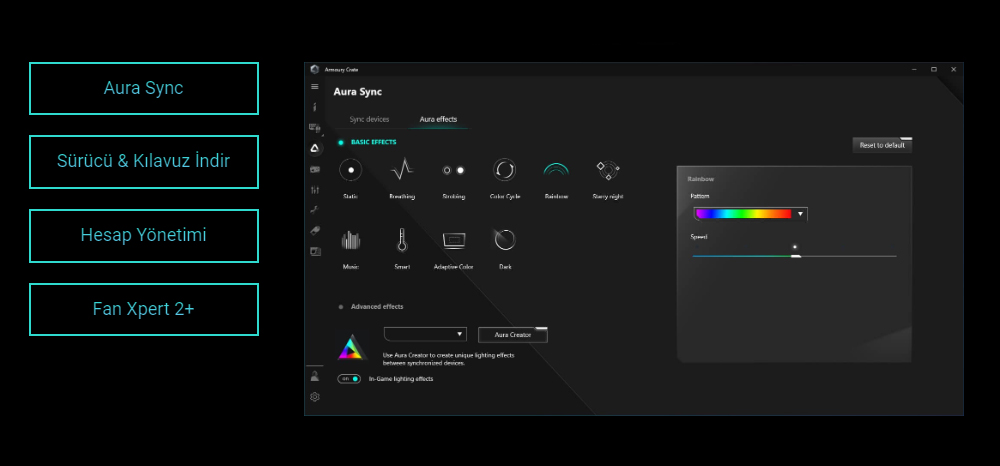Pick the Strobing effect icon
The height and width of the screenshot is (466, 1000).
pos(453,170)
